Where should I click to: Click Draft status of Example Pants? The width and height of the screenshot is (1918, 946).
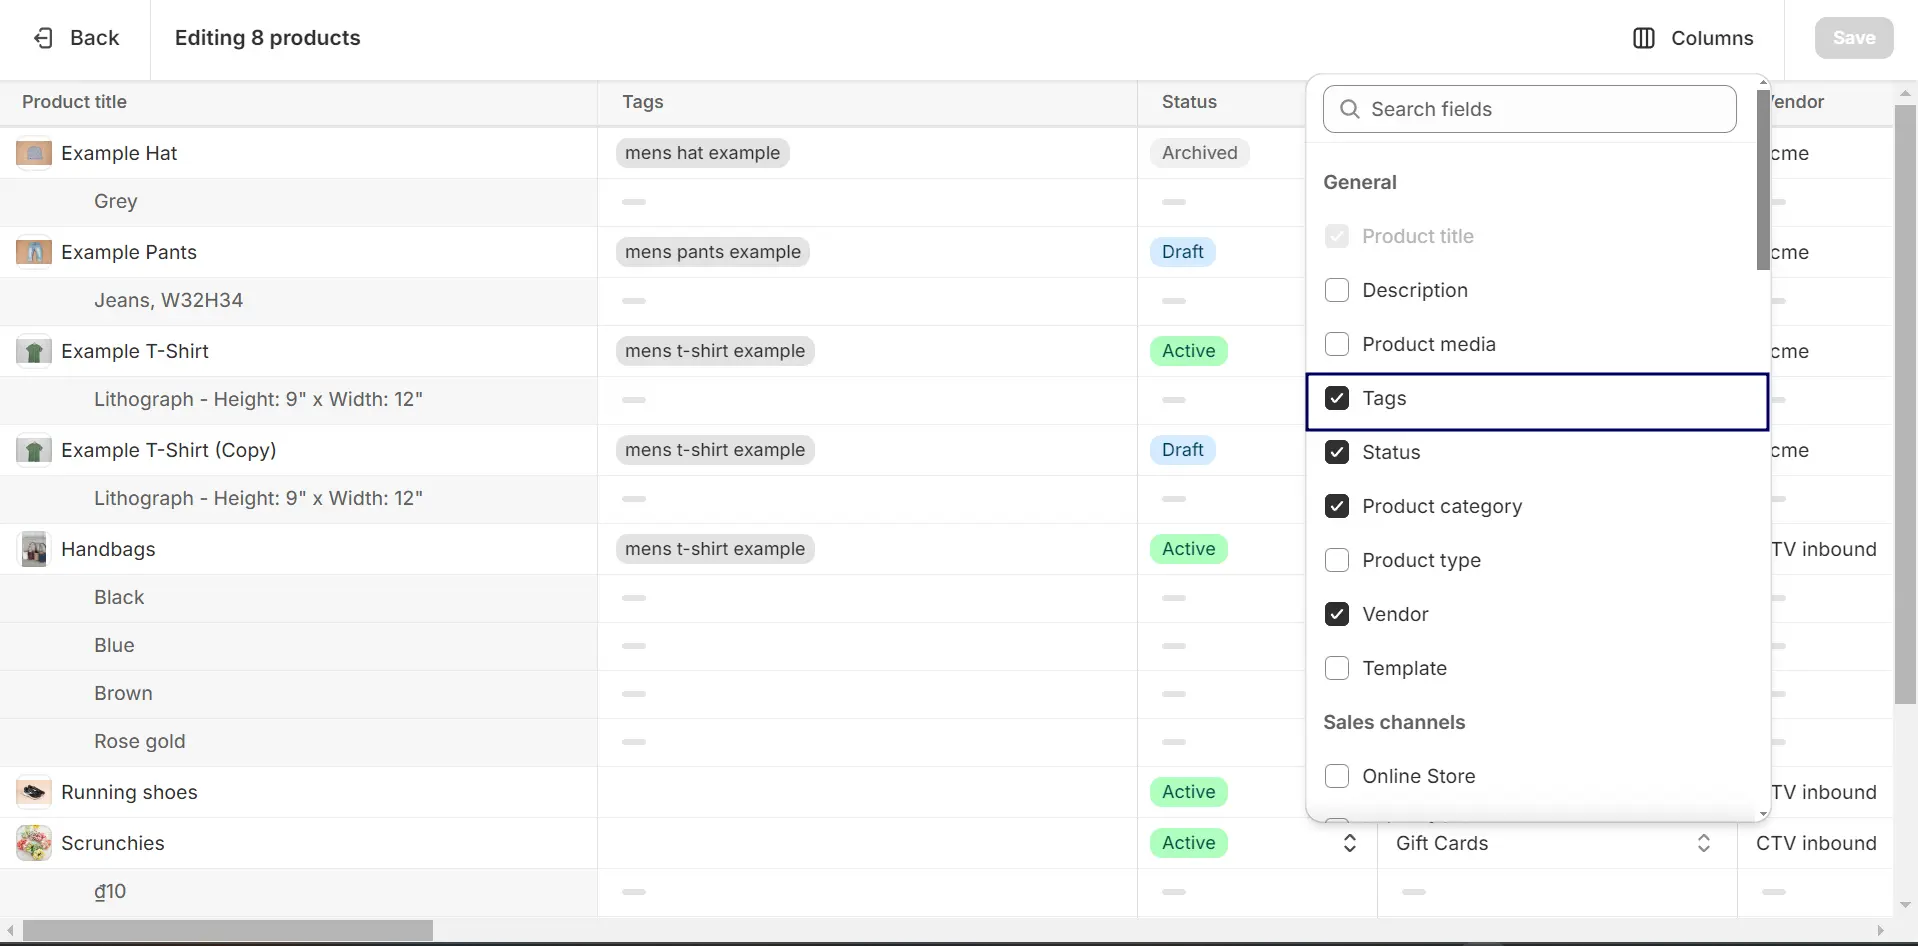1182,252
